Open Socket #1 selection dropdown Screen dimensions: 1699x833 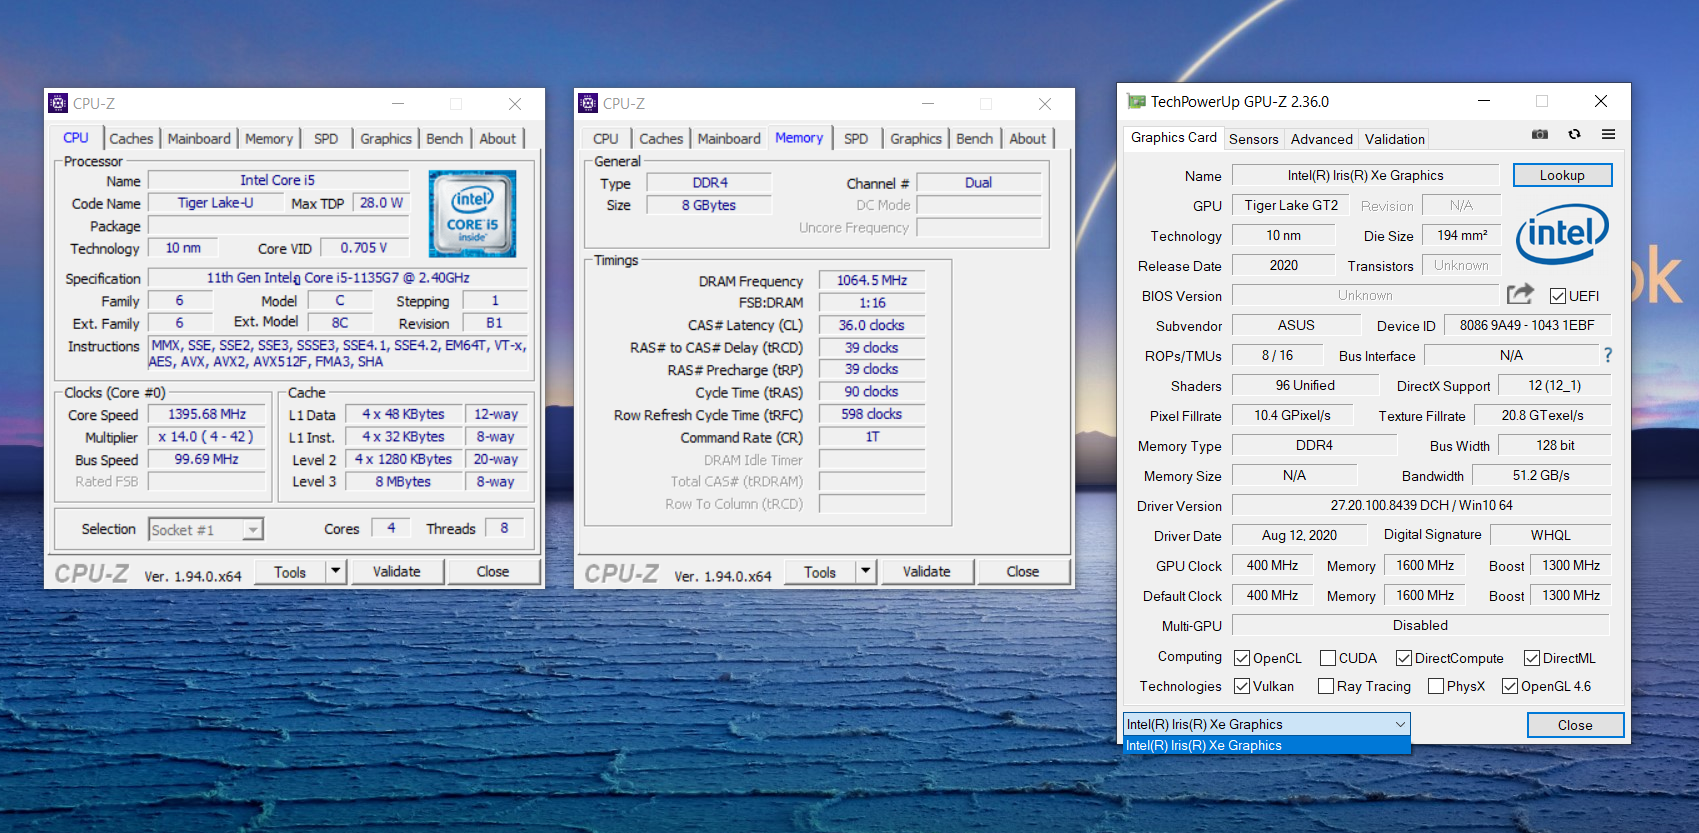206,529
